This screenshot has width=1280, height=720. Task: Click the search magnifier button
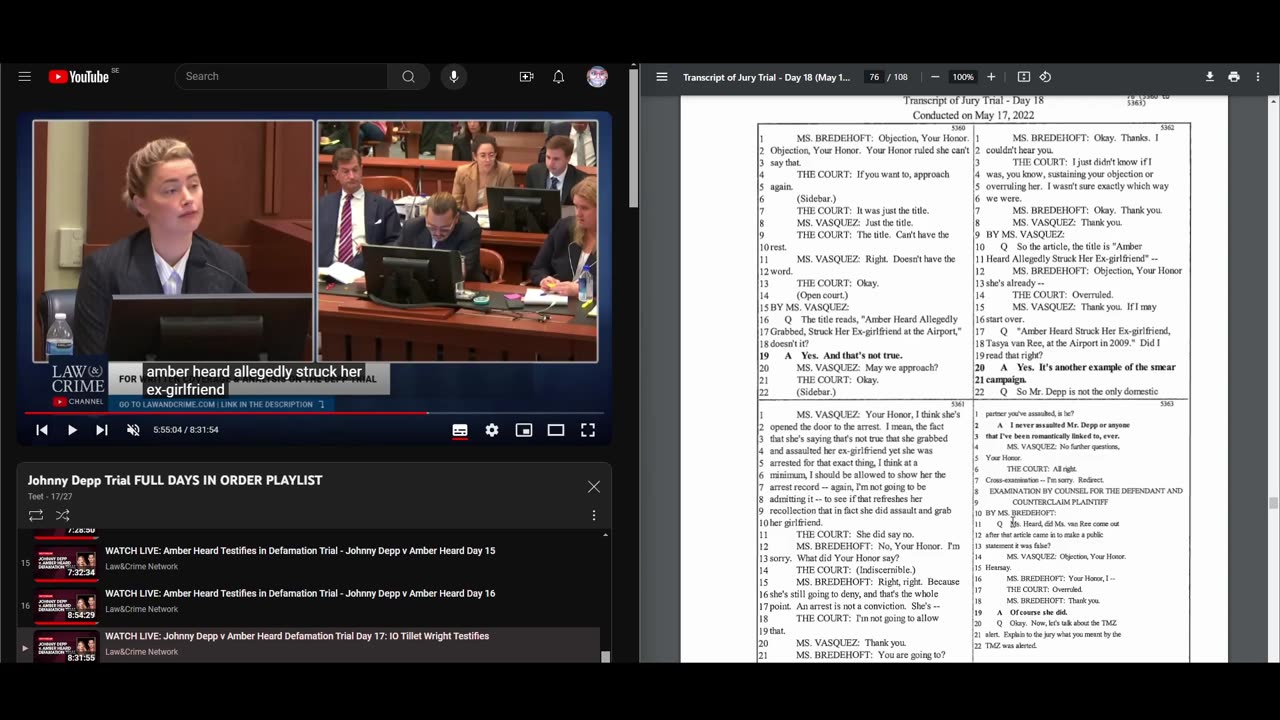point(408,77)
